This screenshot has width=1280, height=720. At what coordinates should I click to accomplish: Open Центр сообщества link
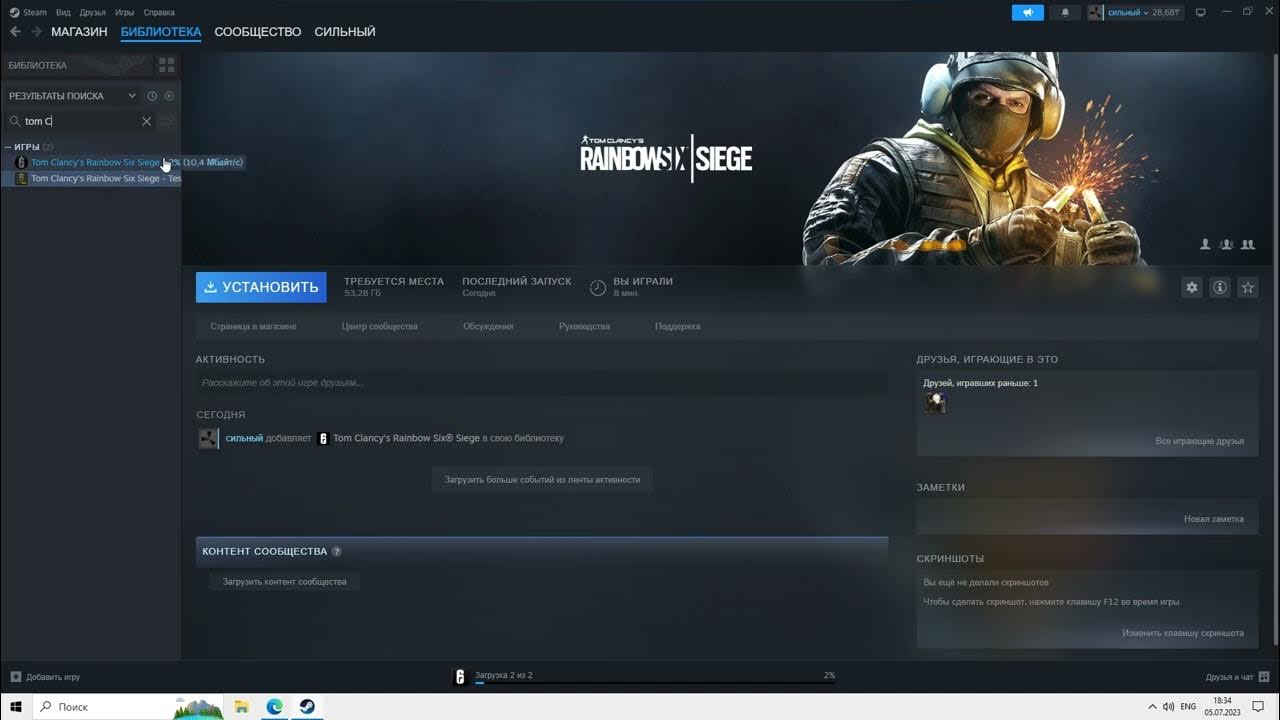pyautogui.click(x=379, y=326)
